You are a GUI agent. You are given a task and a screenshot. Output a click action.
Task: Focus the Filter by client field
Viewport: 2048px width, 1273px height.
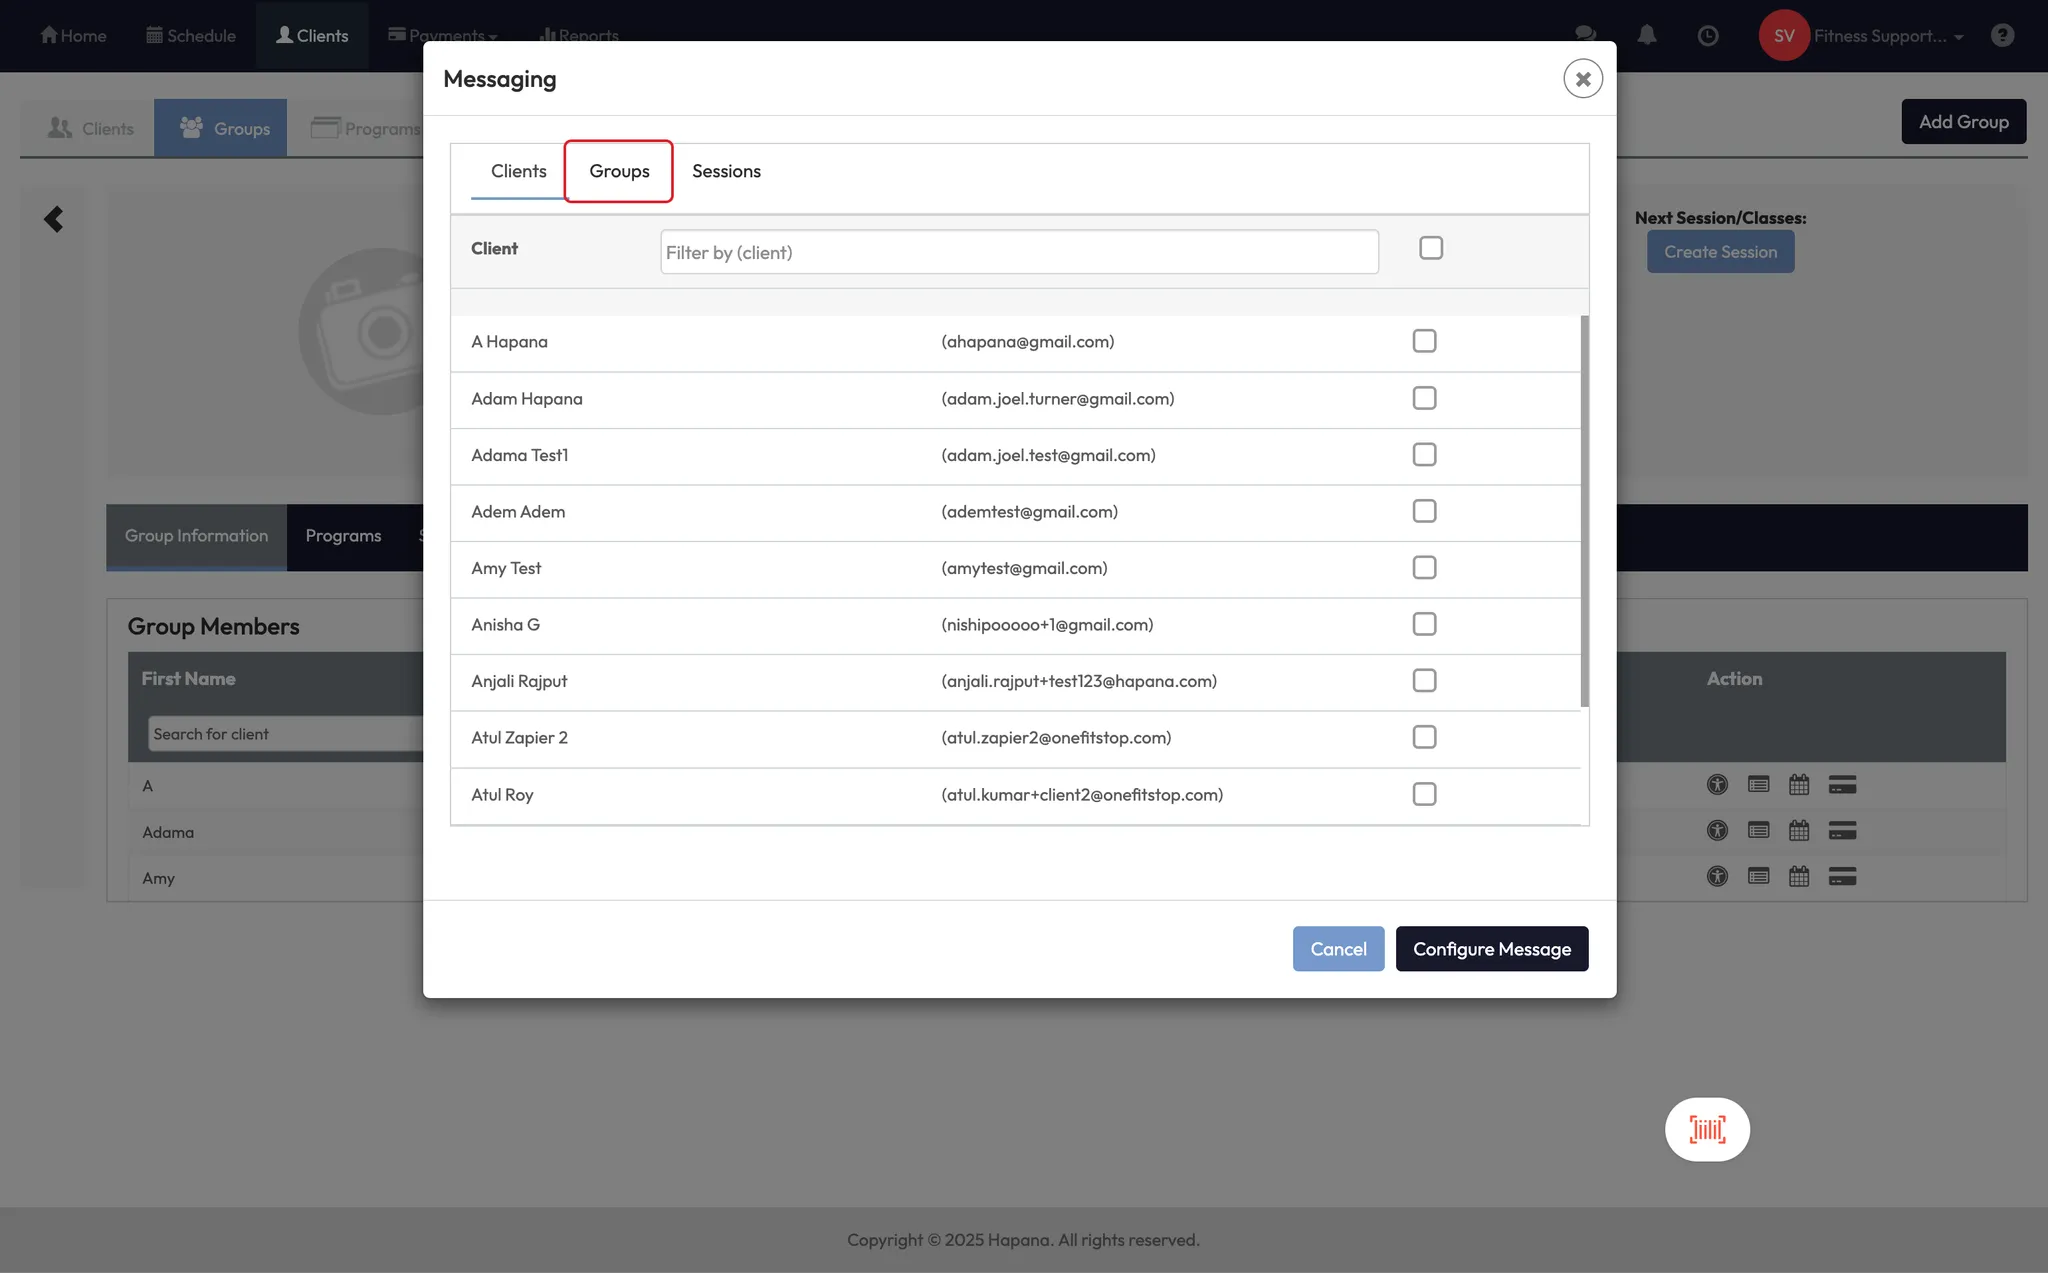pyautogui.click(x=1019, y=252)
